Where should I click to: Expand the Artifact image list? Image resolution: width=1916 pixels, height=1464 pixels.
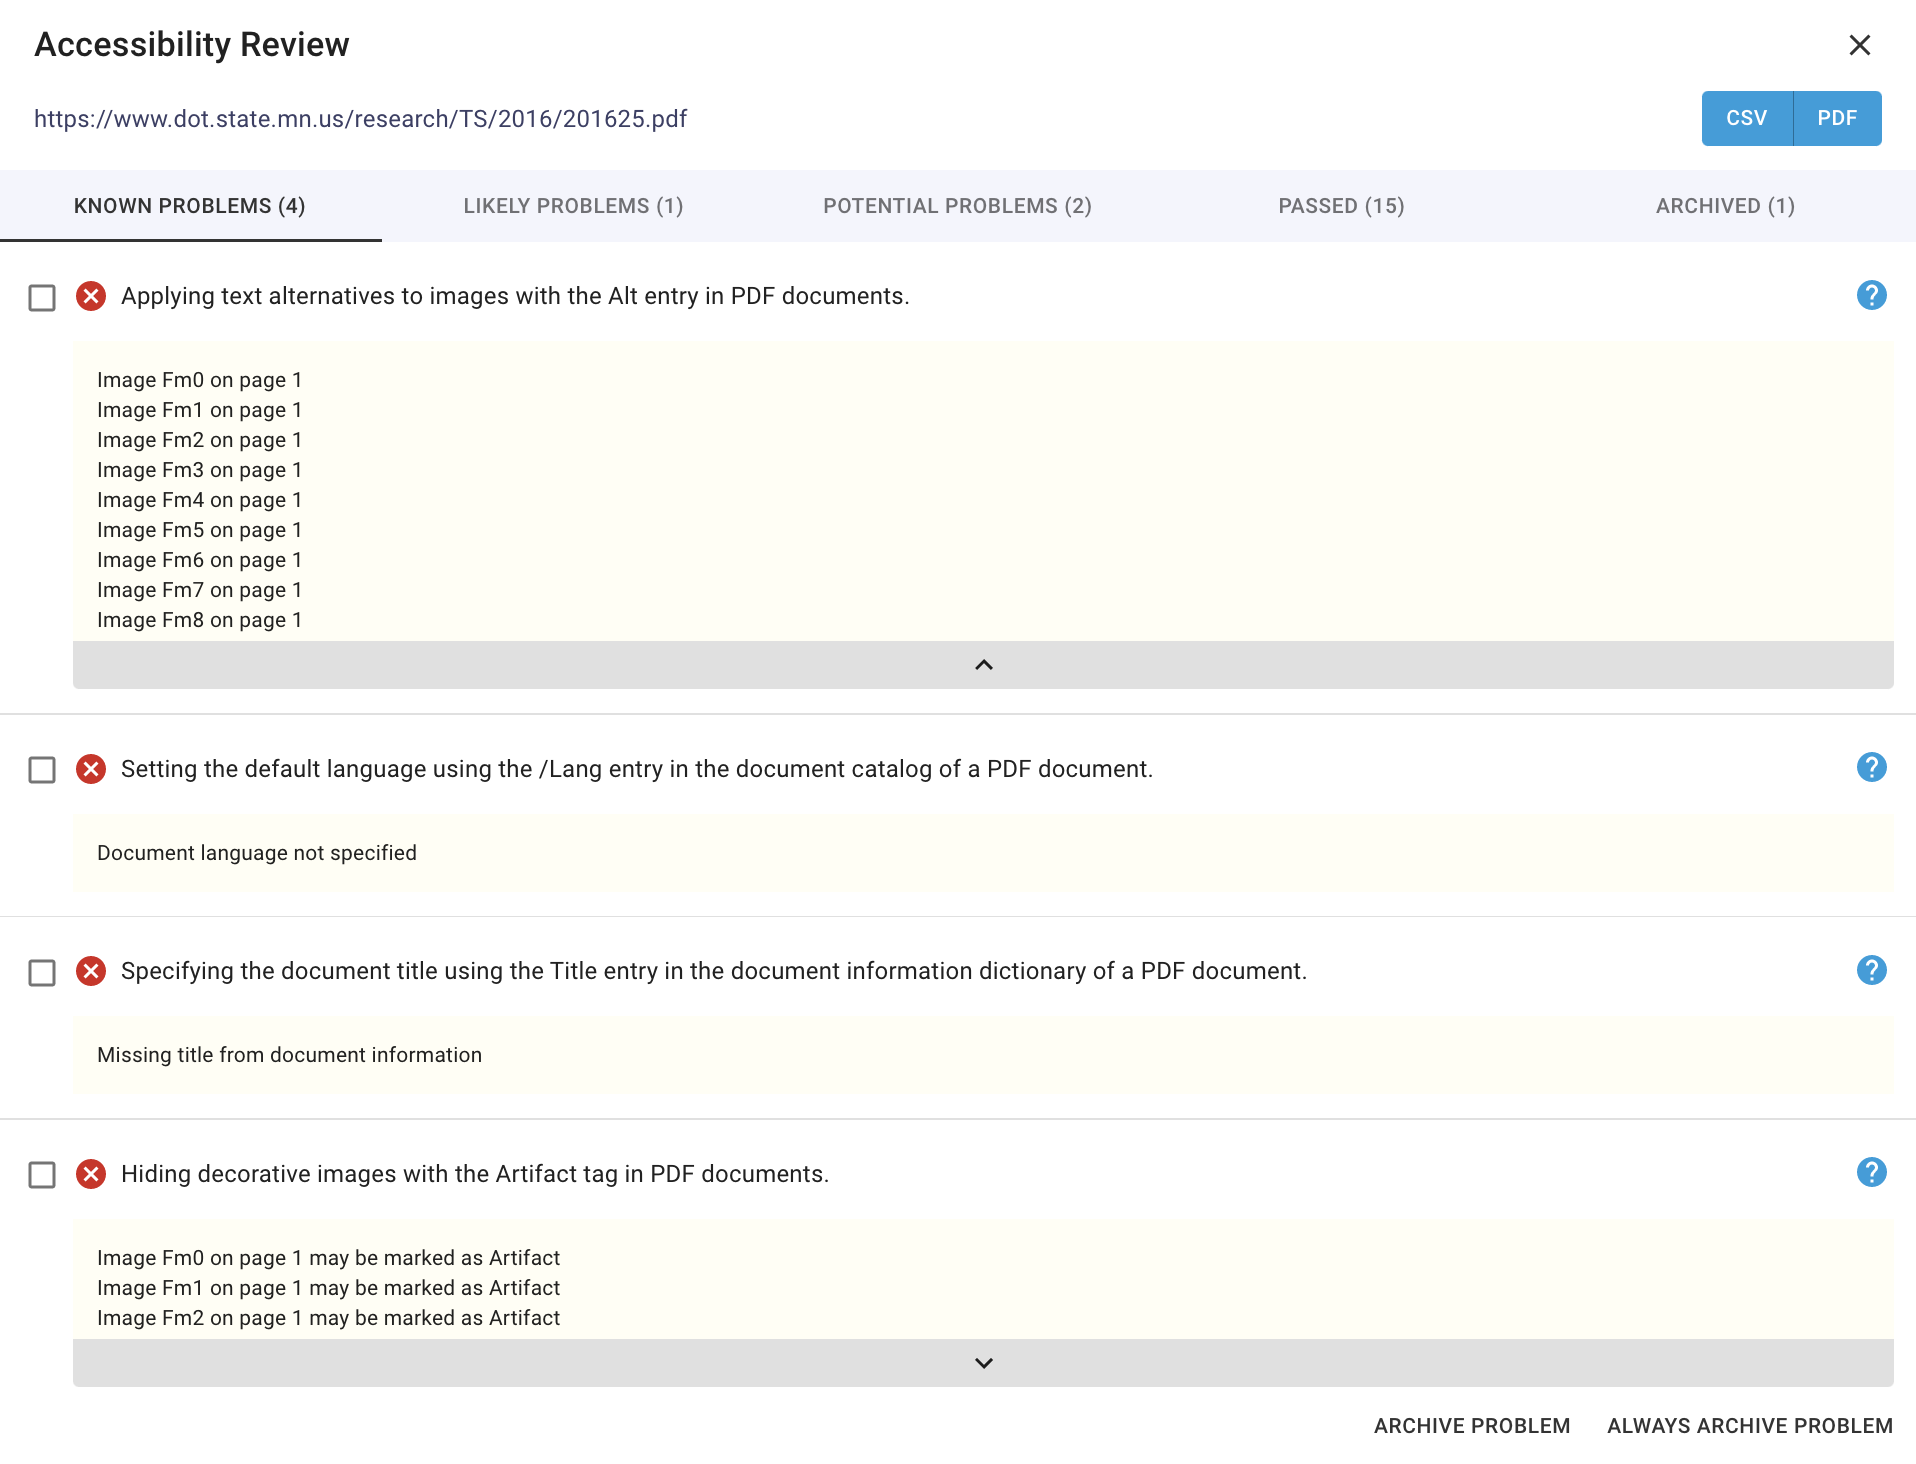(983, 1363)
